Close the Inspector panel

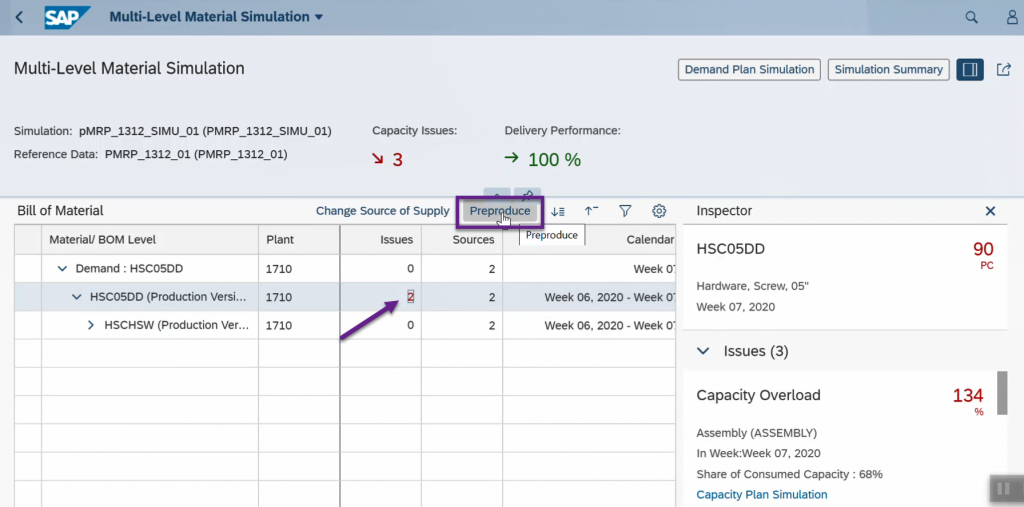point(990,211)
